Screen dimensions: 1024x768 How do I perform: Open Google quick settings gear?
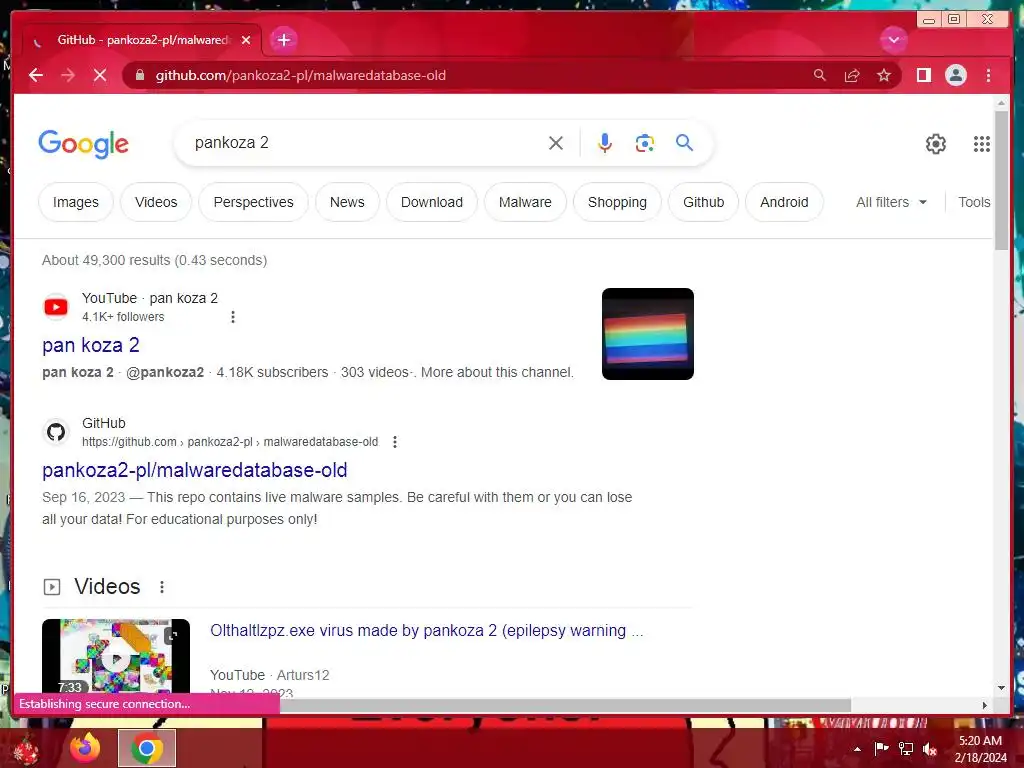click(x=936, y=144)
